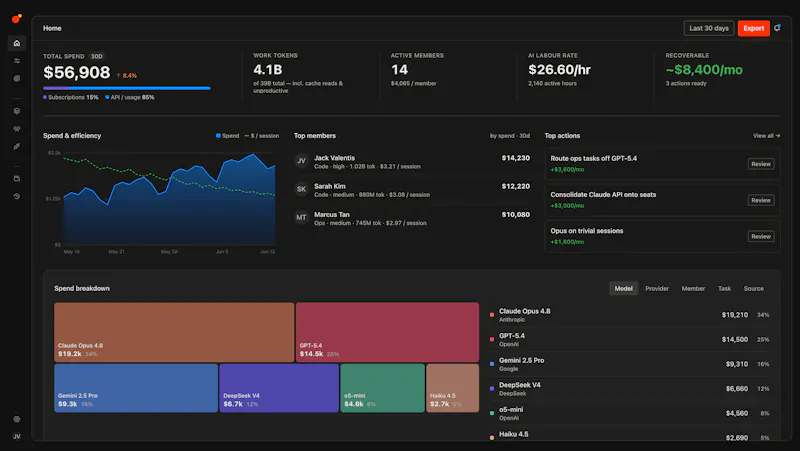This screenshot has width=800, height=451.
Task: Open the history clock icon in sidebar
Action: (x=17, y=196)
